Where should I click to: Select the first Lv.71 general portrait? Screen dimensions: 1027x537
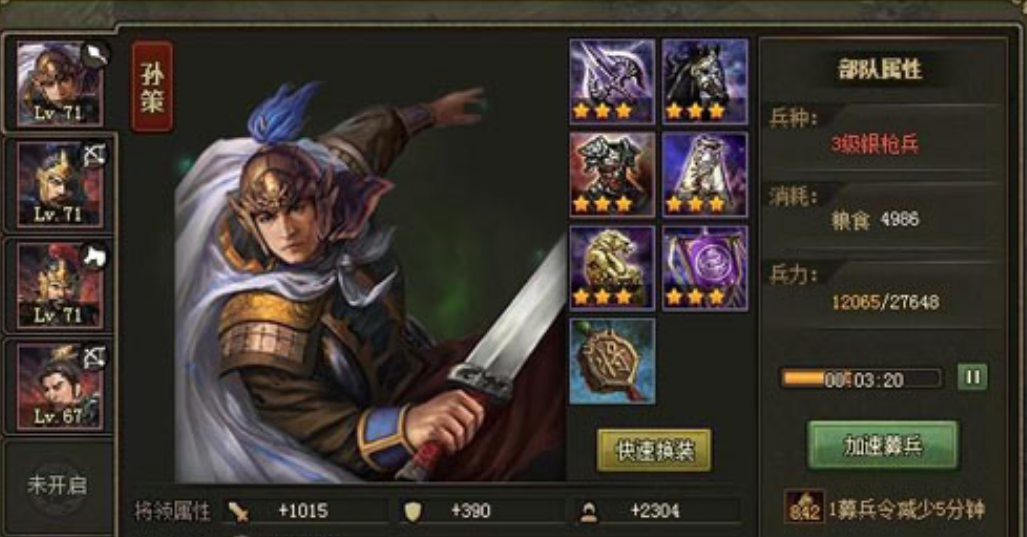(59, 84)
